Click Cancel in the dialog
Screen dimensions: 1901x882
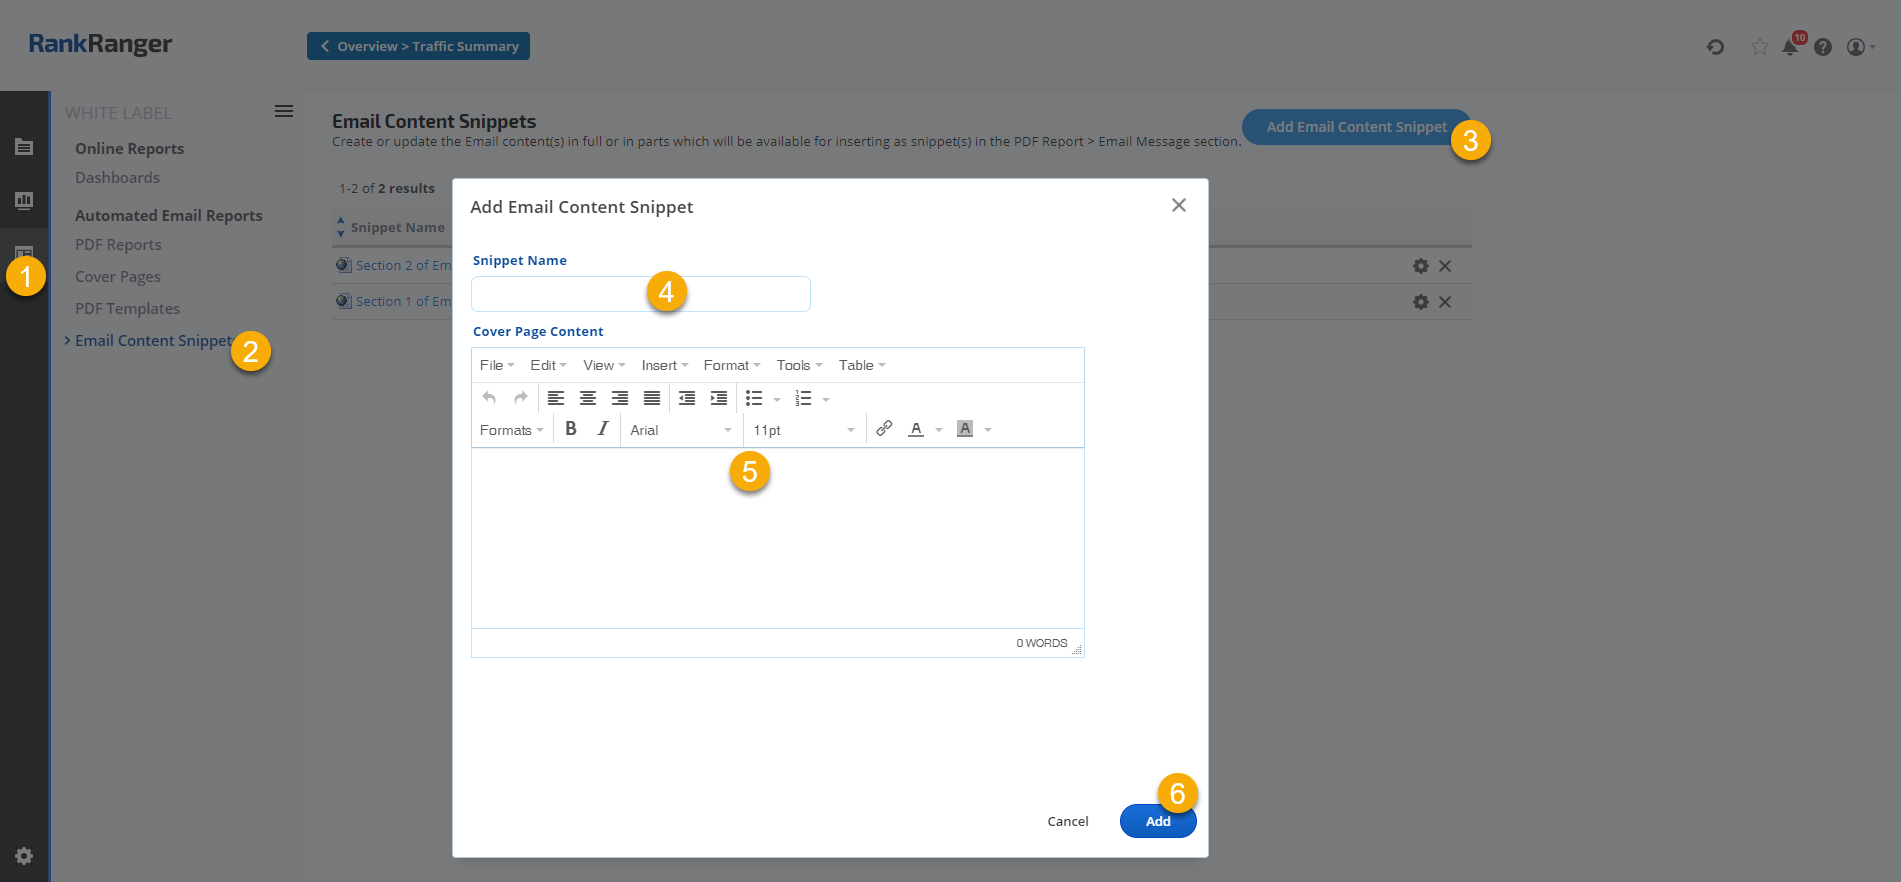tap(1067, 821)
